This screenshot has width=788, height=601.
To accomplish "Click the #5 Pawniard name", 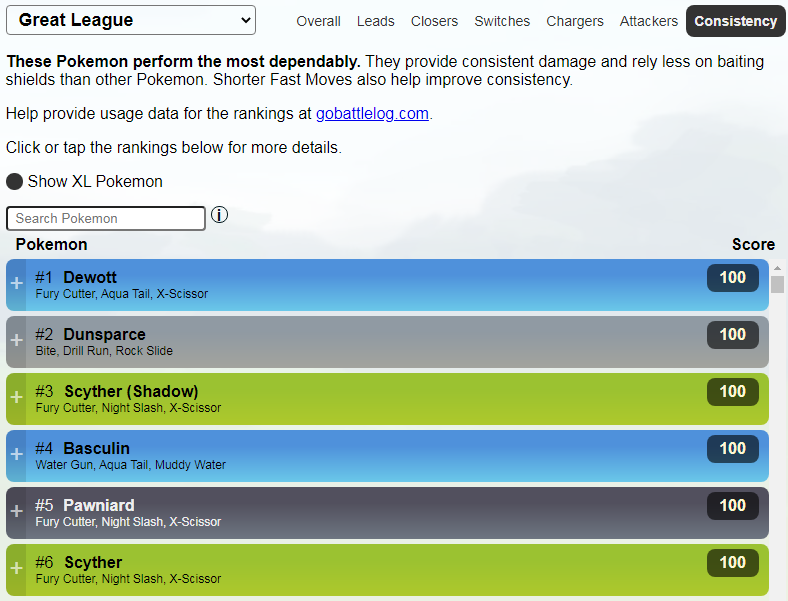I will point(98,505).
